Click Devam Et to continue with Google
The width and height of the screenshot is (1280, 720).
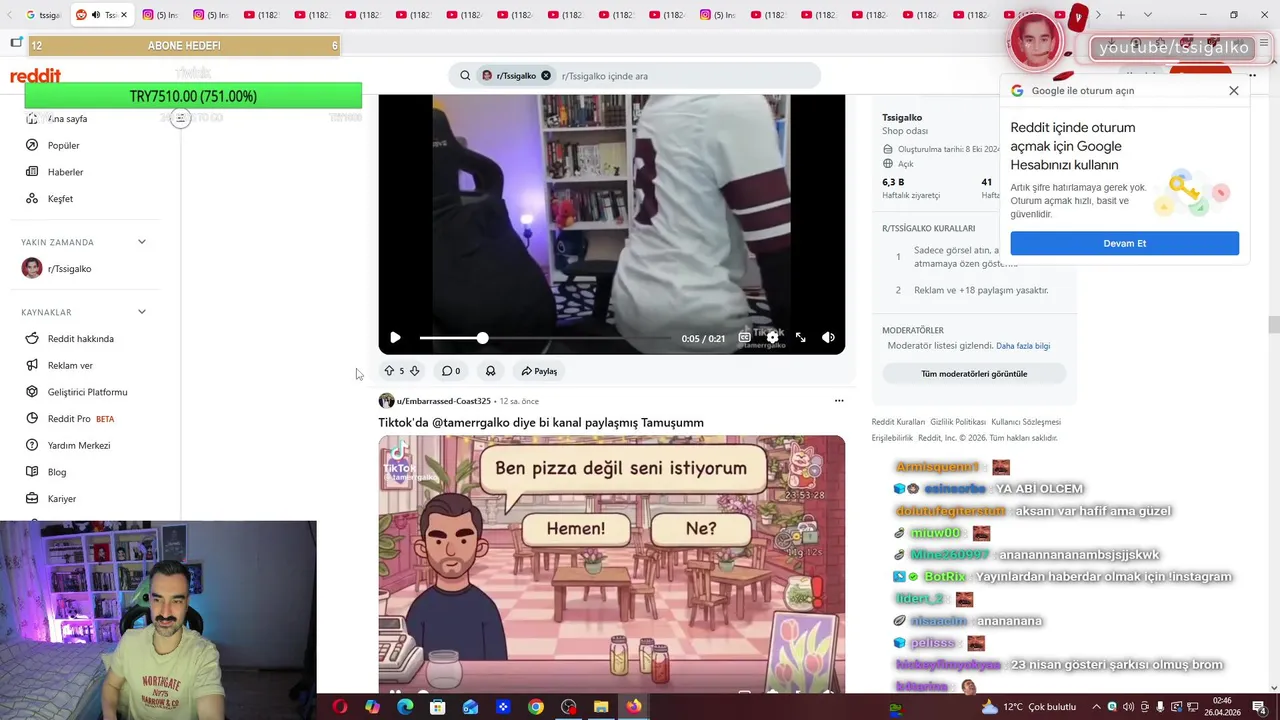click(1124, 243)
